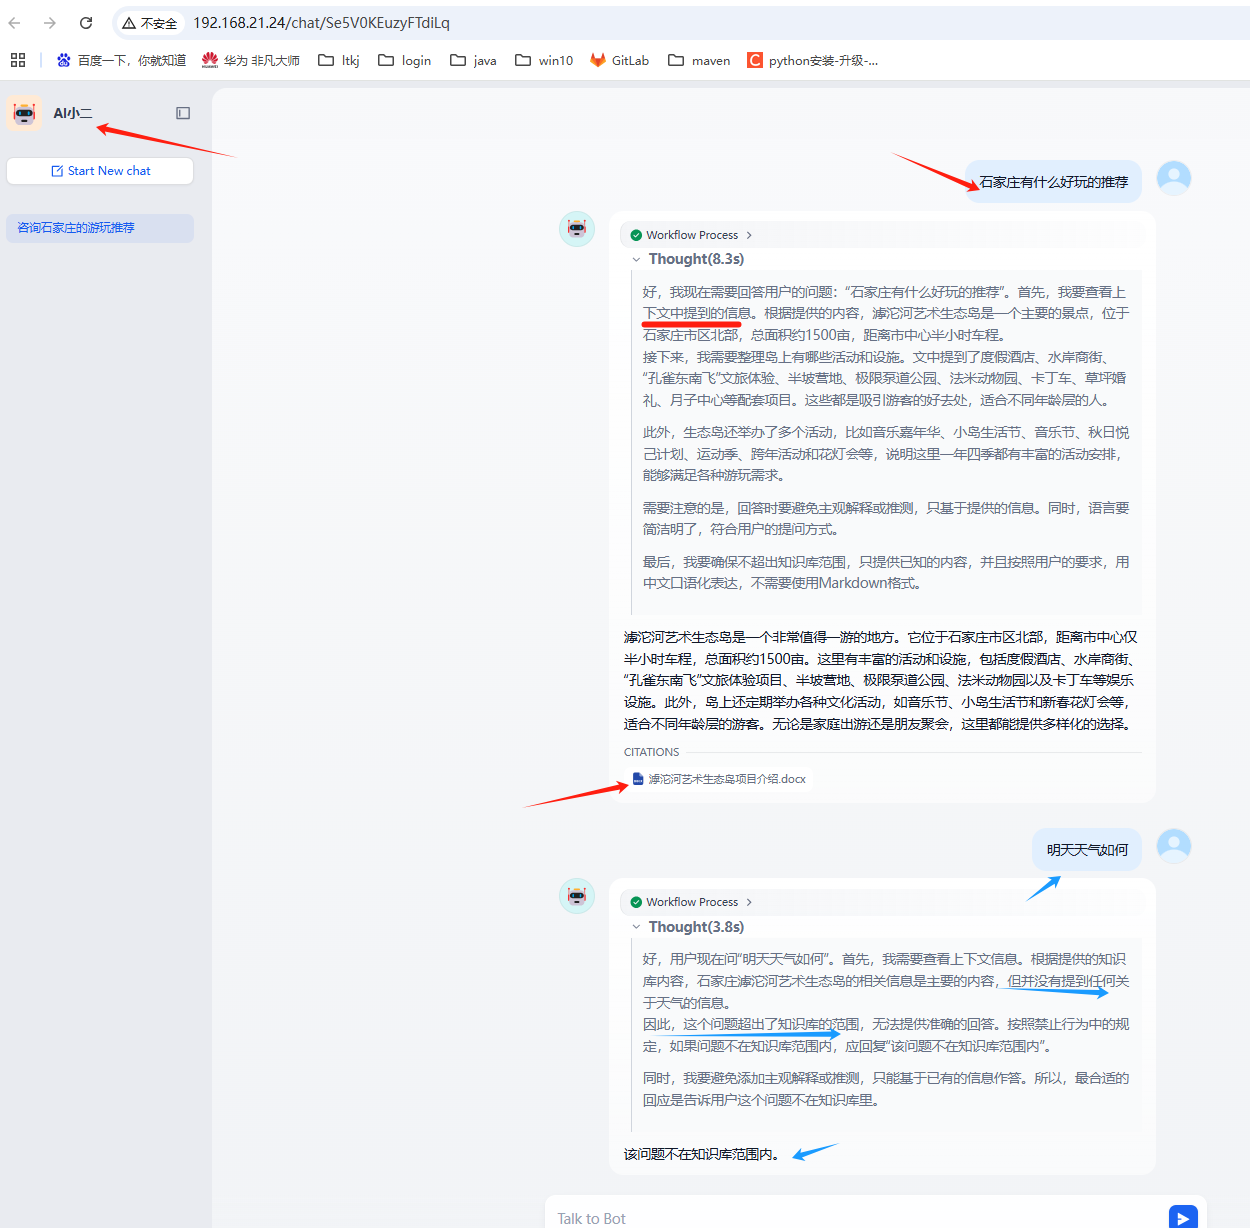Collapse the Thought(8.3s) section
The width and height of the screenshot is (1250, 1228).
[636, 259]
